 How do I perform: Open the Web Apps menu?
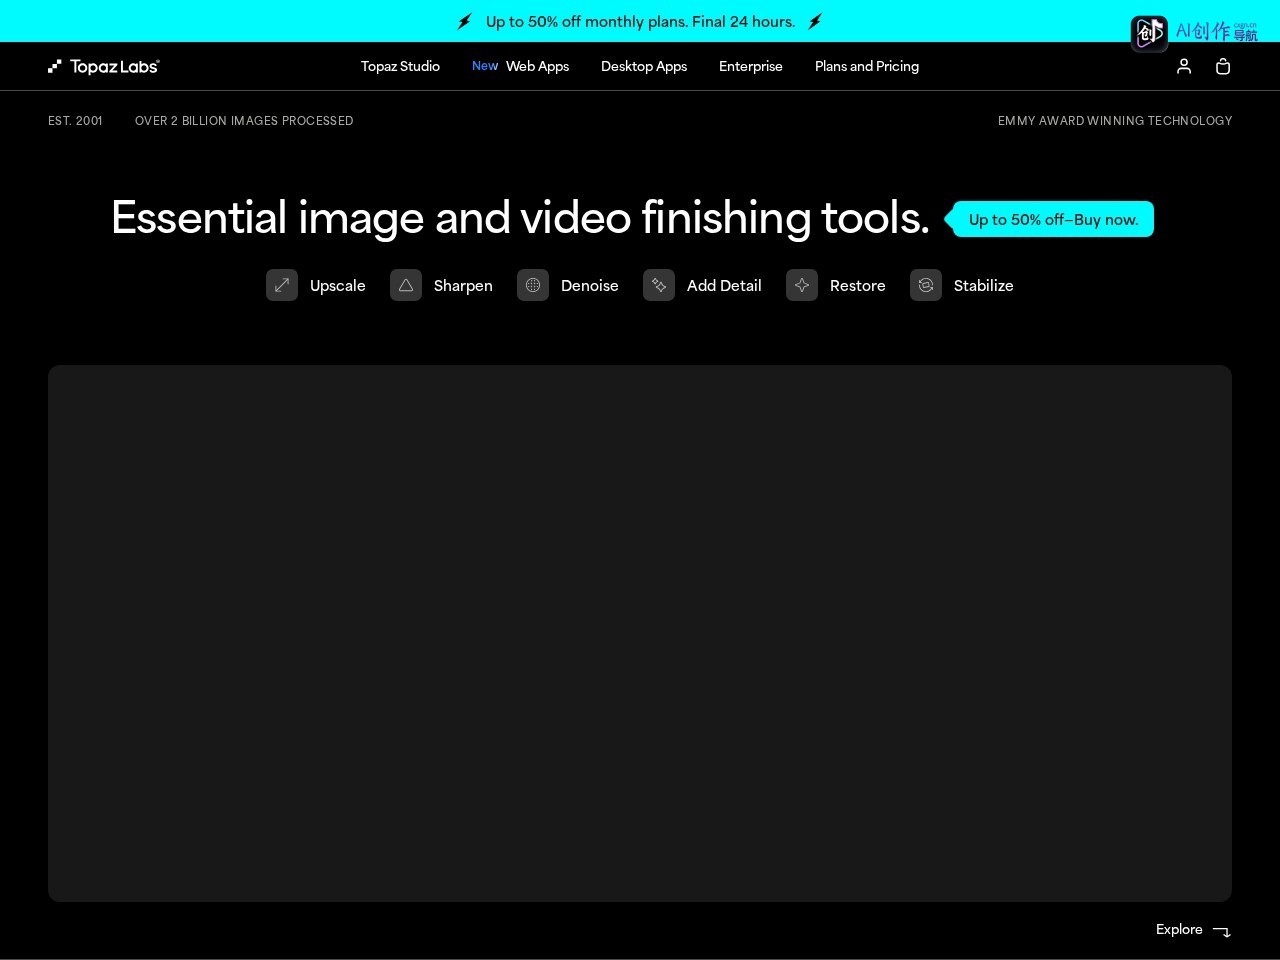pyautogui.click(x=537, y=66)
